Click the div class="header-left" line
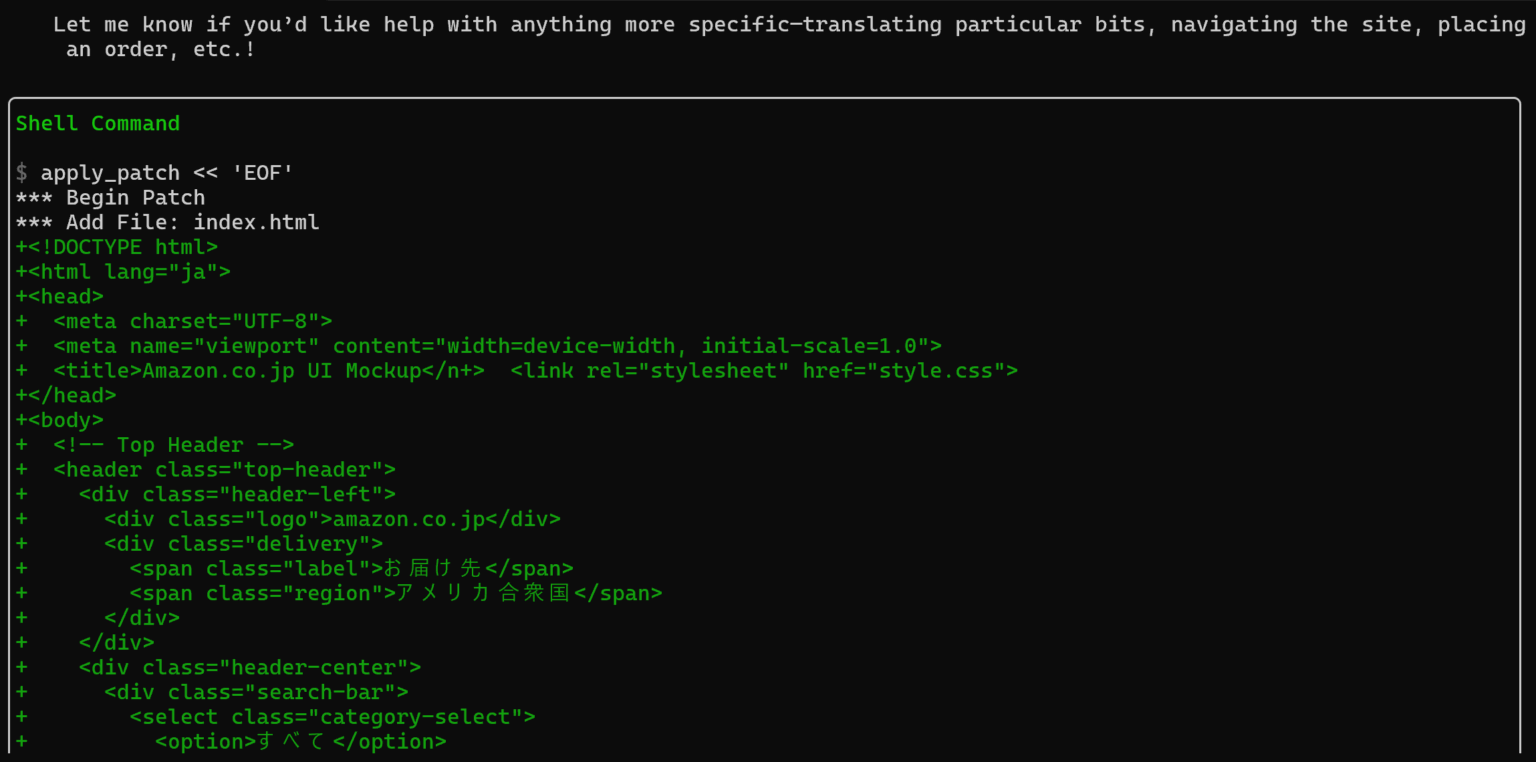 pos(237,494)
